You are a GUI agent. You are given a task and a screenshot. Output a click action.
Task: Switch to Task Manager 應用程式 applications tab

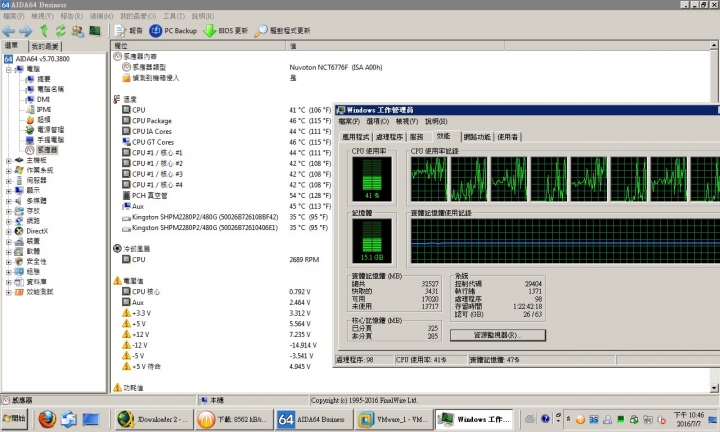[356, 137]
